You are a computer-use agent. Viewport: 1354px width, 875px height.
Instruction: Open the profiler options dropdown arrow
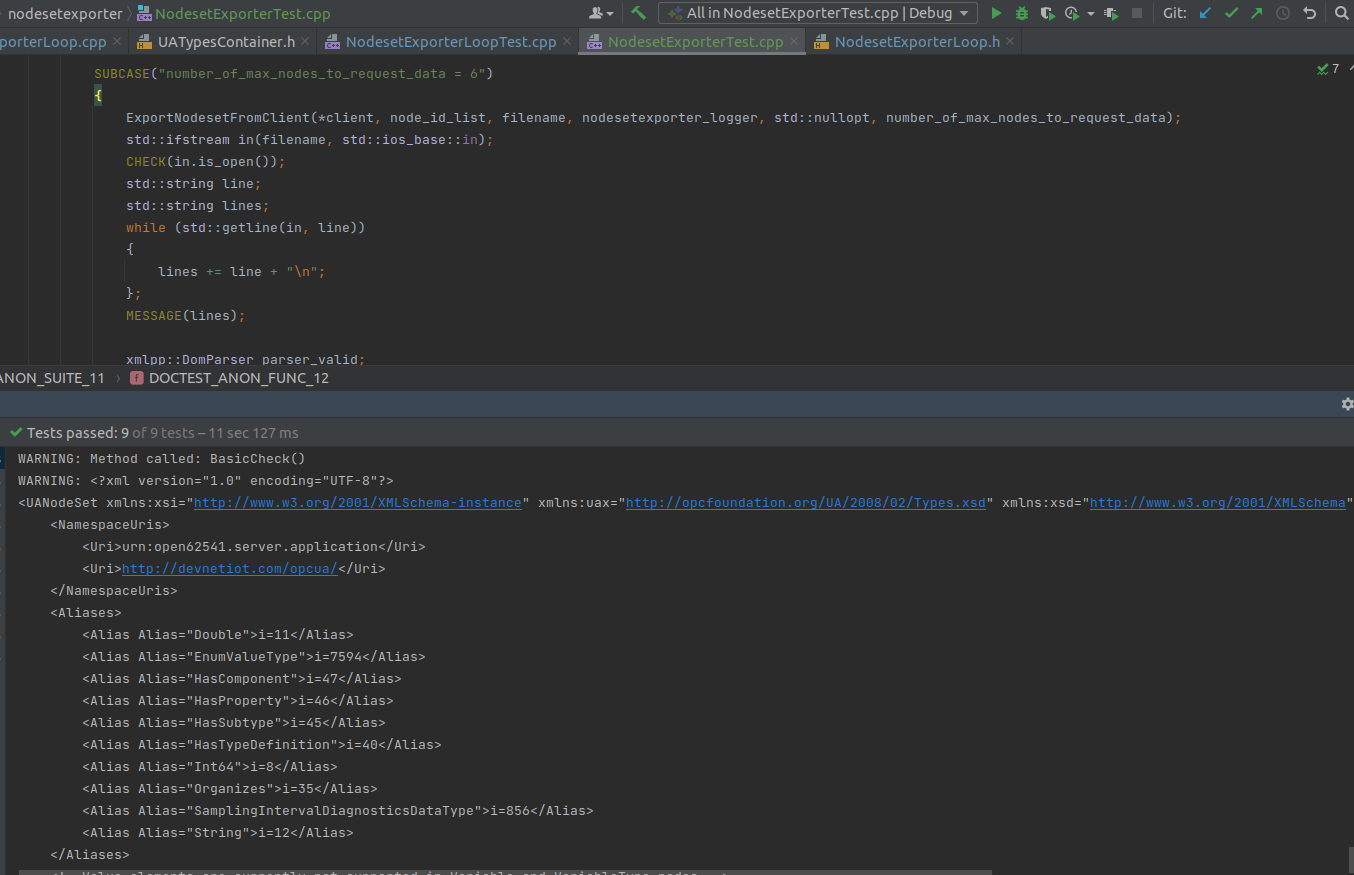click(x=1090, y=13)
